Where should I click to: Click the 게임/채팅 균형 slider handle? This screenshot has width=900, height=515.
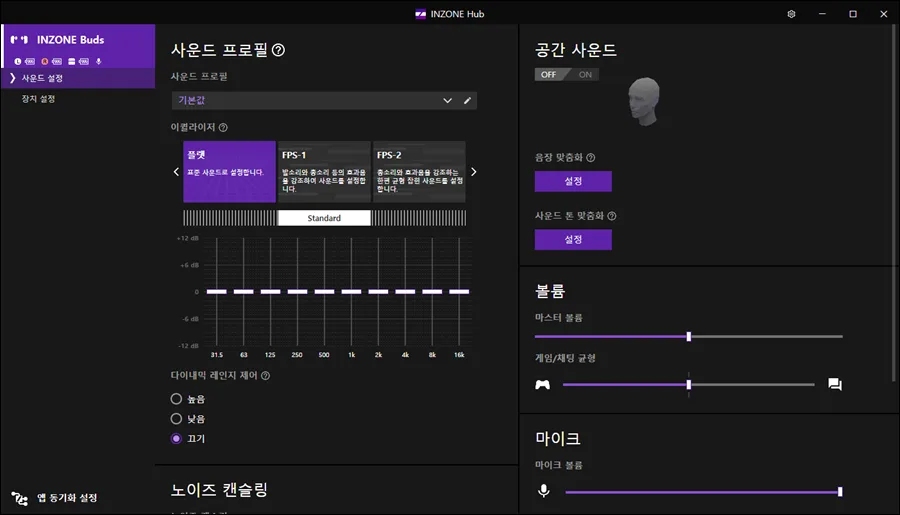[689, 385]
